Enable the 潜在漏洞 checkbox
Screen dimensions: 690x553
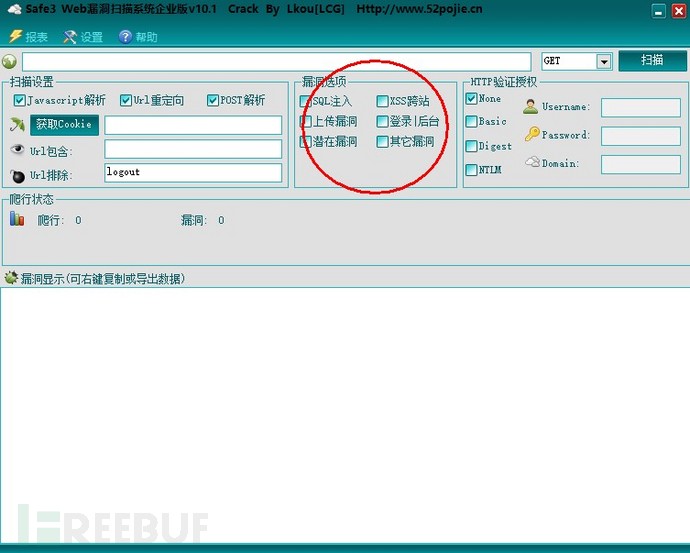pyautogui.click(x=305, y=142)
